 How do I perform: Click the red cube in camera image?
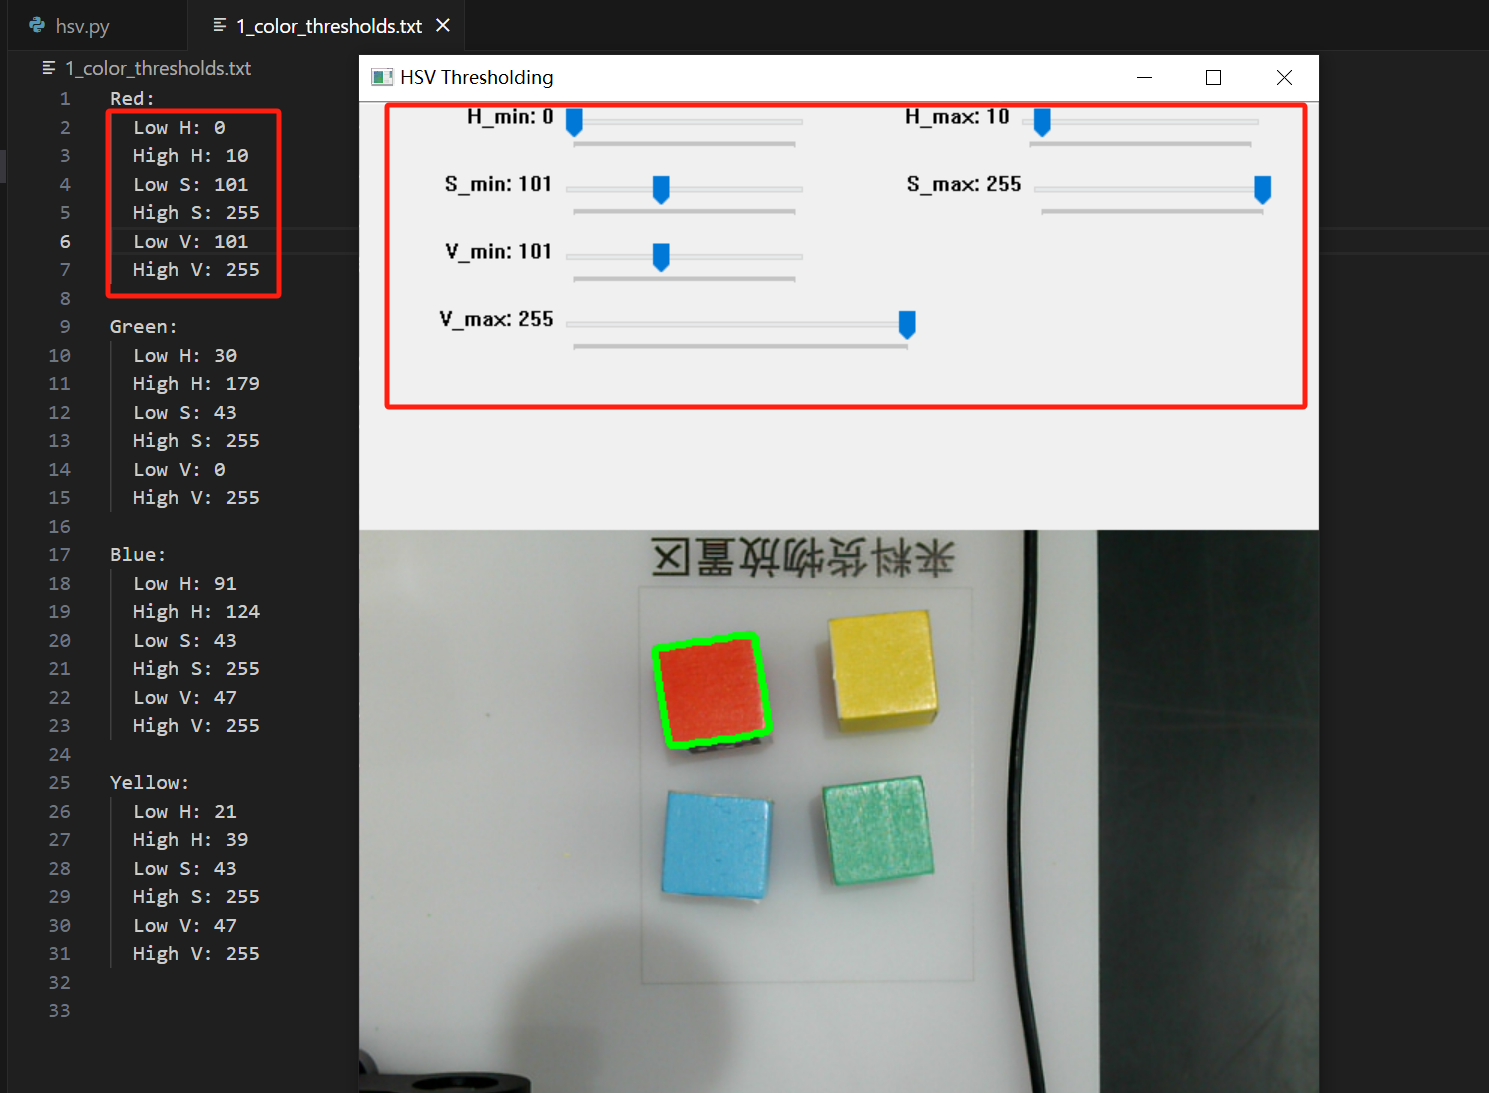(711, 691)
